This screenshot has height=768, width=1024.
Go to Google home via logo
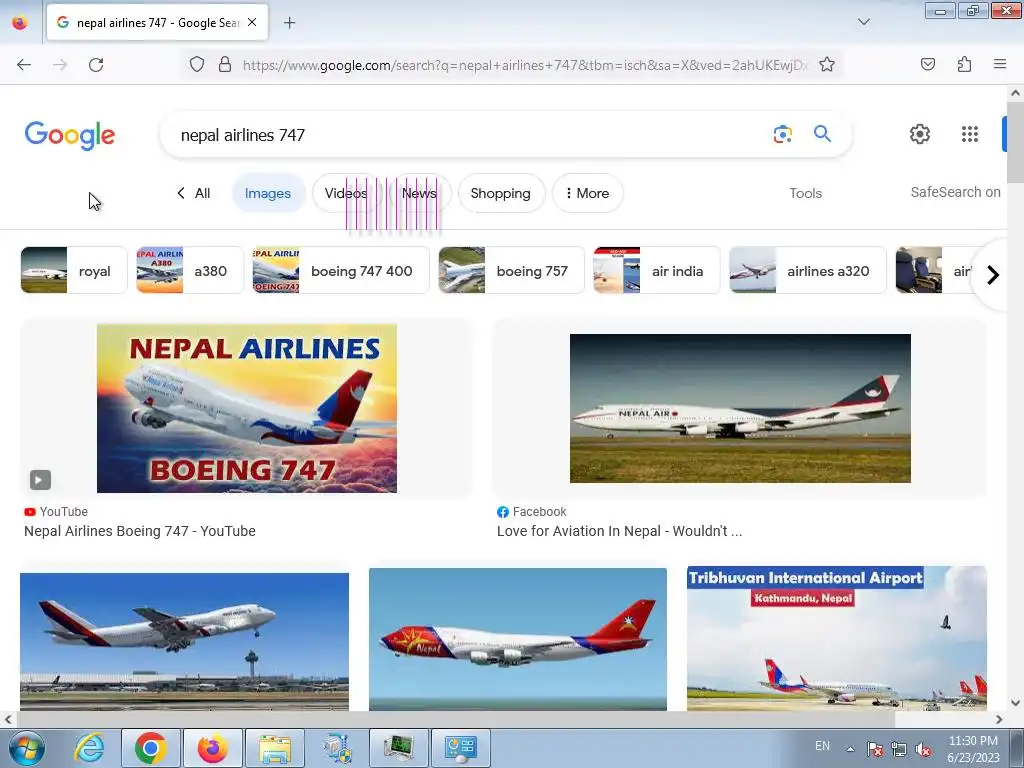(x=70, y=135)
